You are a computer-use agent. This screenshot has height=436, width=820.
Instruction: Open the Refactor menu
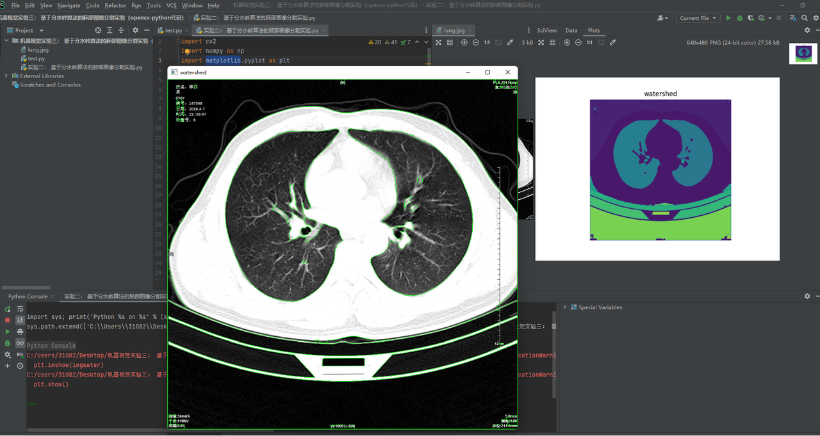tap(115, 5)
